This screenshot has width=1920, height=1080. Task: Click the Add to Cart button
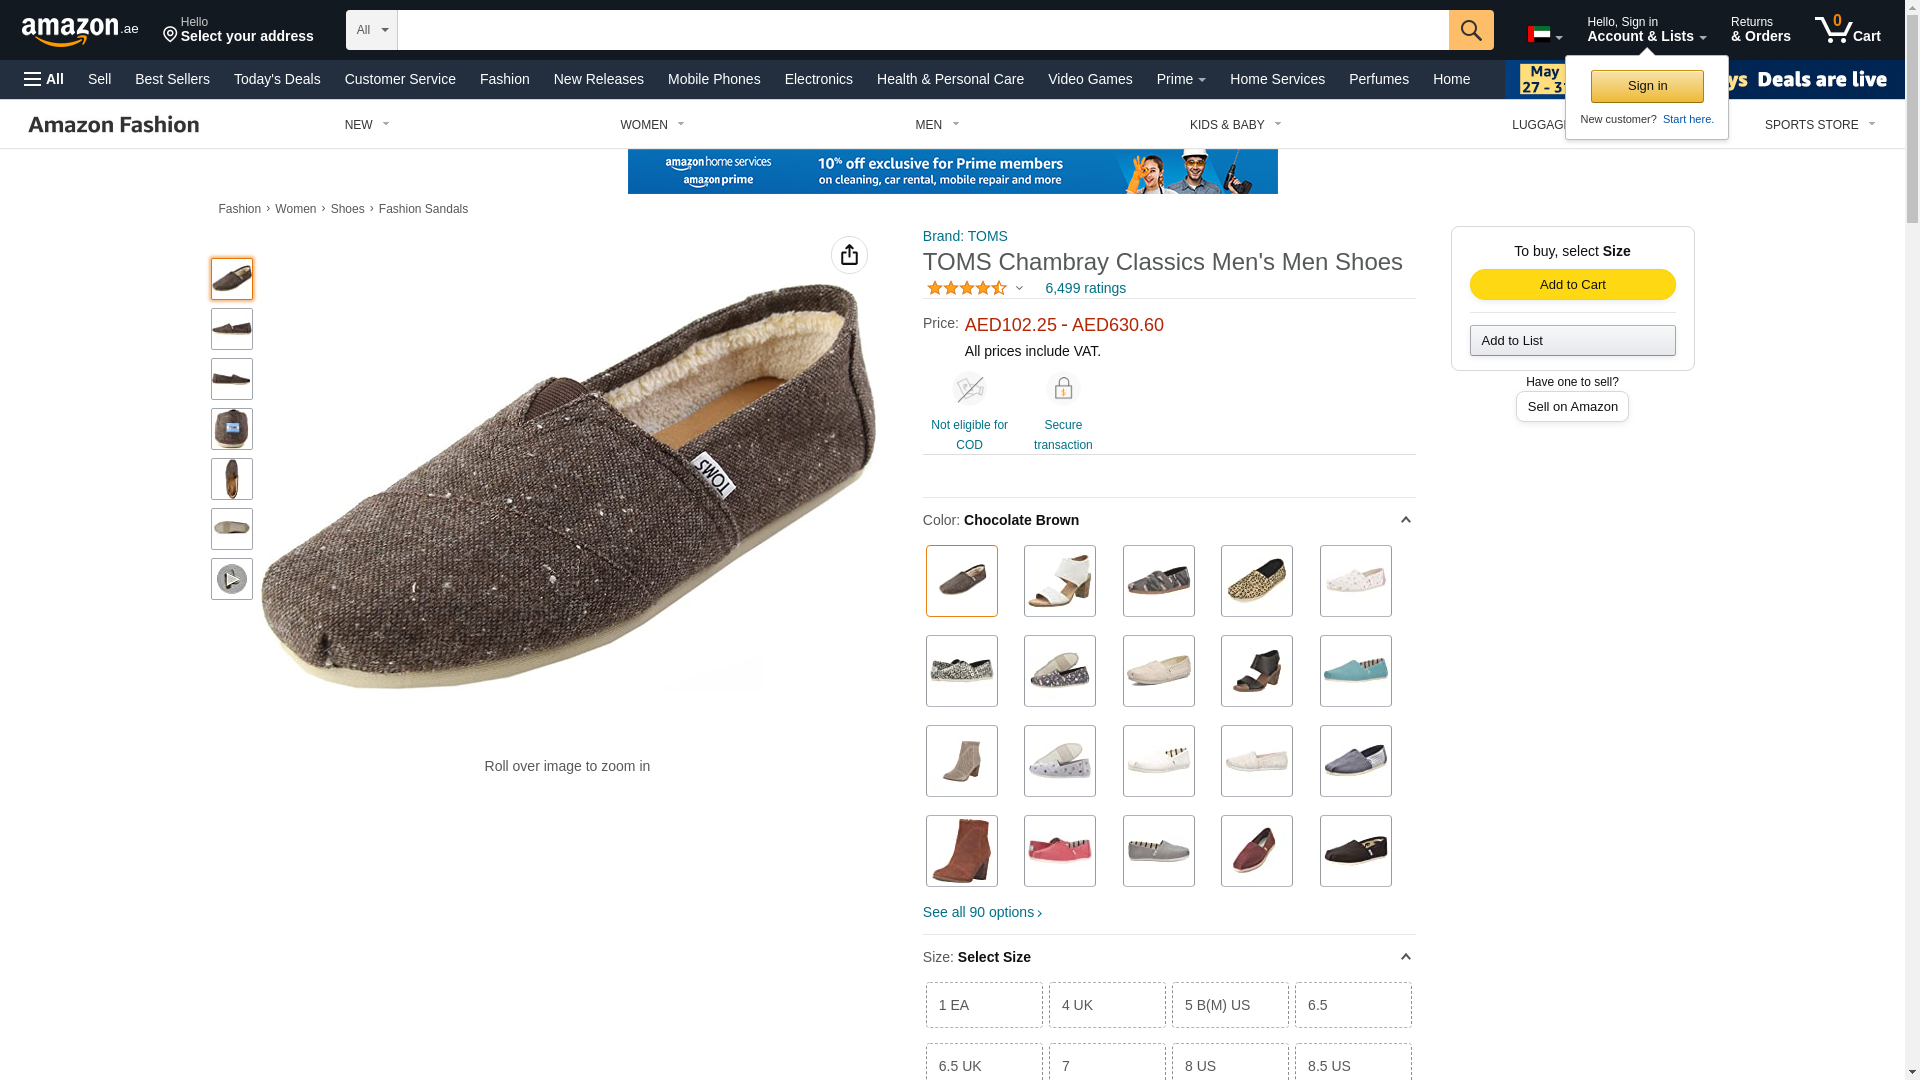click(1572, 285)
